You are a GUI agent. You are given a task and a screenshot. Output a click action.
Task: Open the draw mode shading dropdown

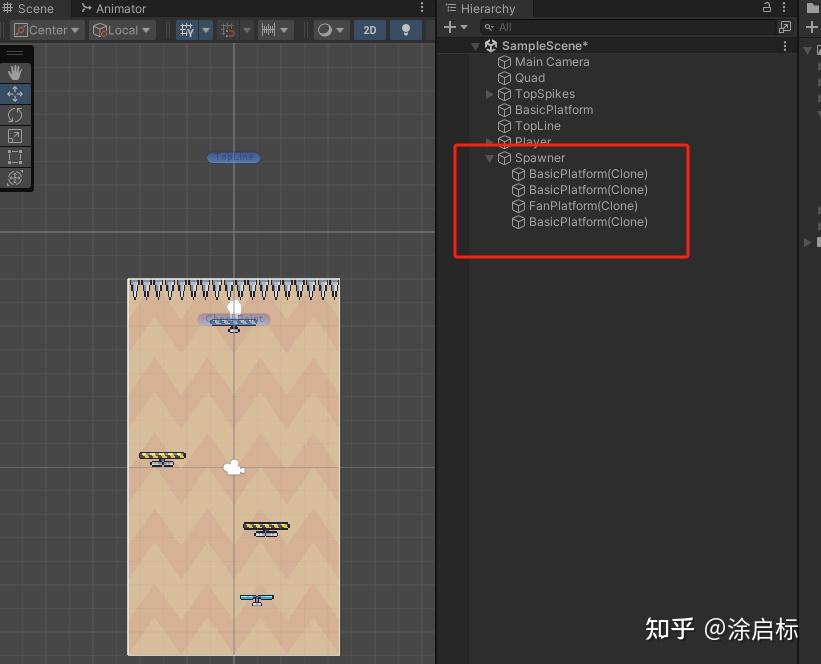(332, 30)
